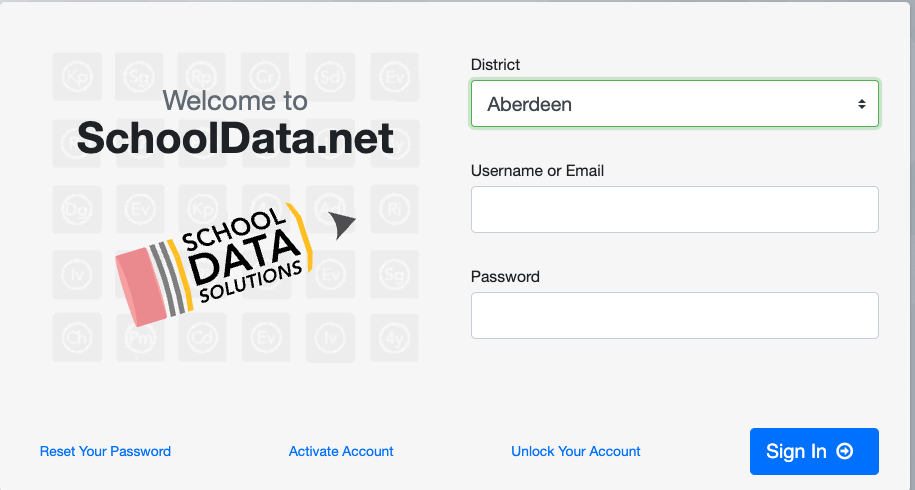The image size is (915, 490).
Task: Click the faded Ri tile icon
Action: (393, 208)
